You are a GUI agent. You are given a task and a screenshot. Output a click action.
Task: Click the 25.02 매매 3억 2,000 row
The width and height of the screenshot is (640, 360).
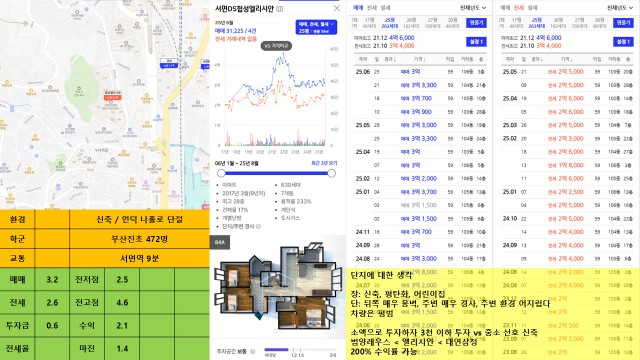pyautogui.click(x=420, y=178)
